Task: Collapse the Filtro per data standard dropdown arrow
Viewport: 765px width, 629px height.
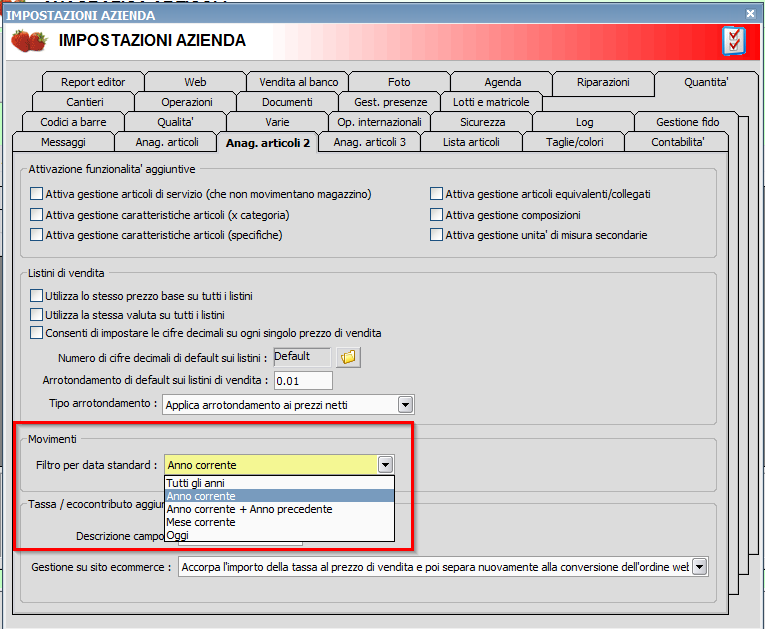Action: point(385,465)
